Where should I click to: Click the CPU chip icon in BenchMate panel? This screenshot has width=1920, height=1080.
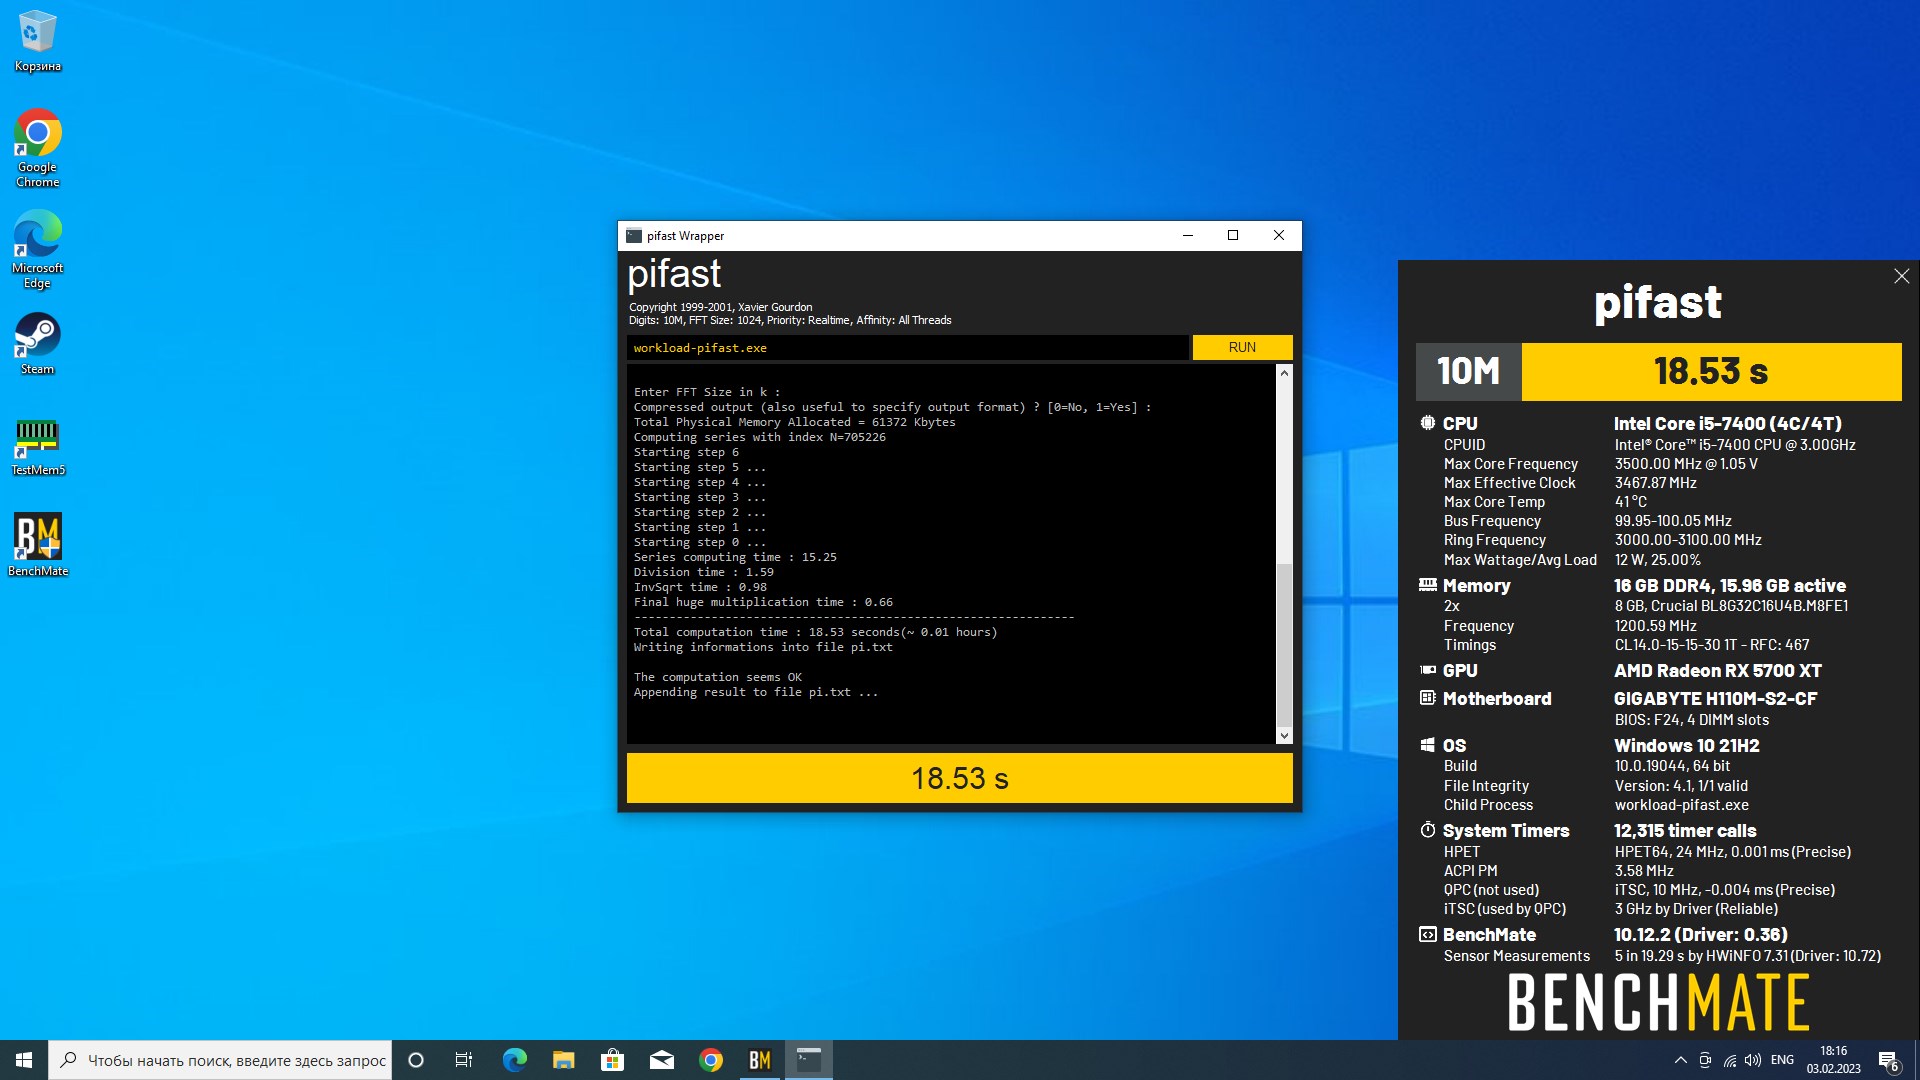[x=1427, y=423]
